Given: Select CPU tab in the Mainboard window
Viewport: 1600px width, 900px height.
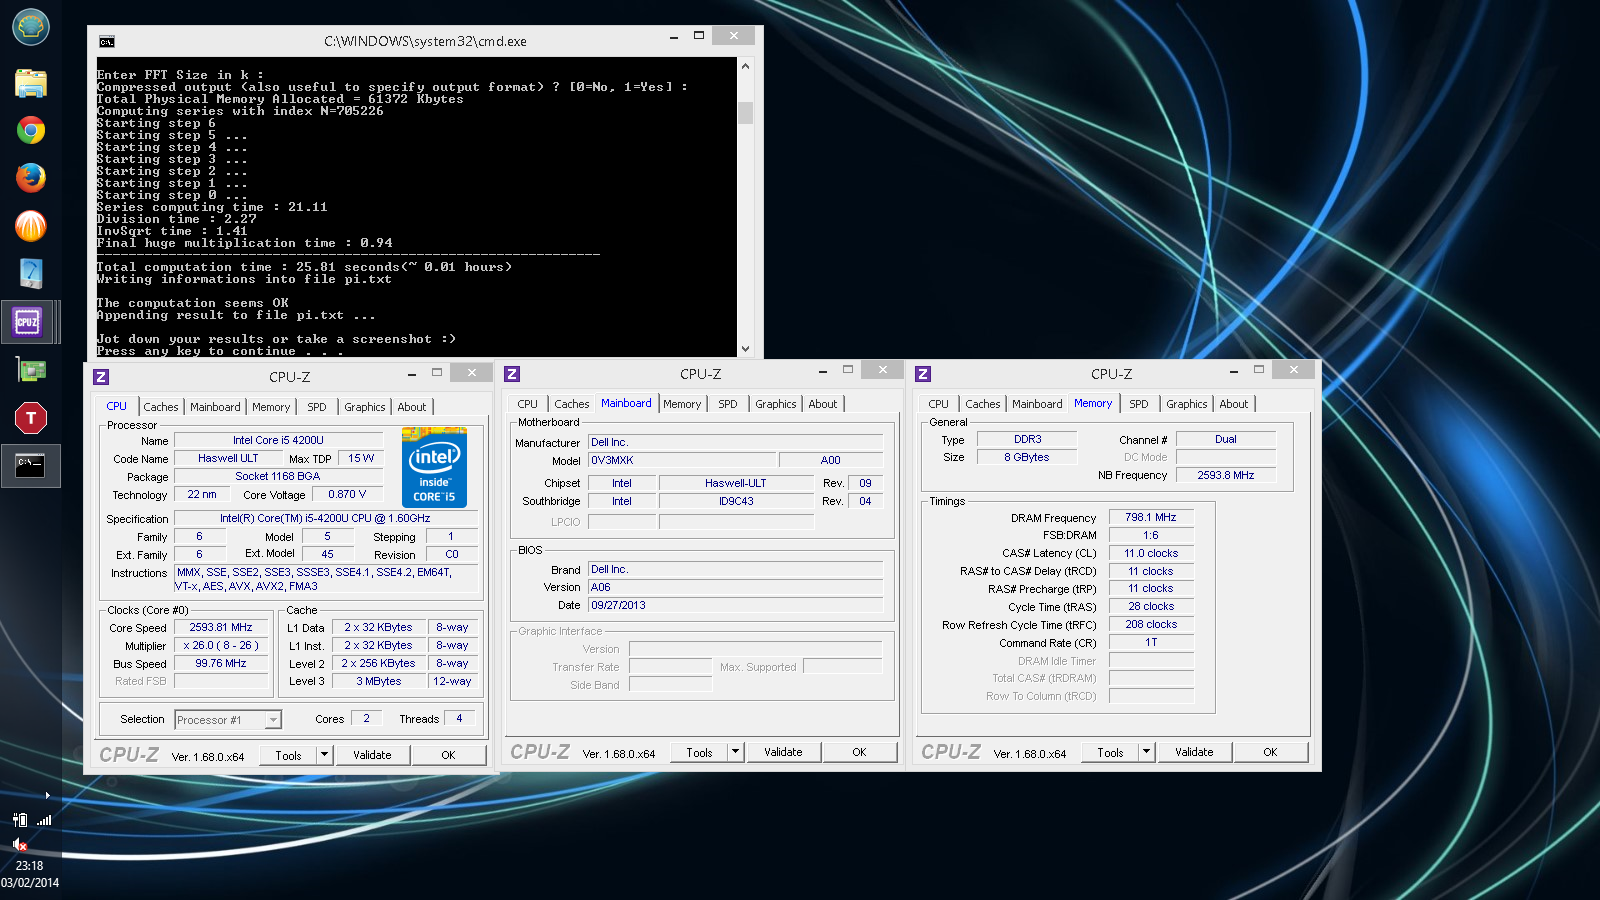Looking at the screenshot, I should pyautogui.click(x=527, y=404).
